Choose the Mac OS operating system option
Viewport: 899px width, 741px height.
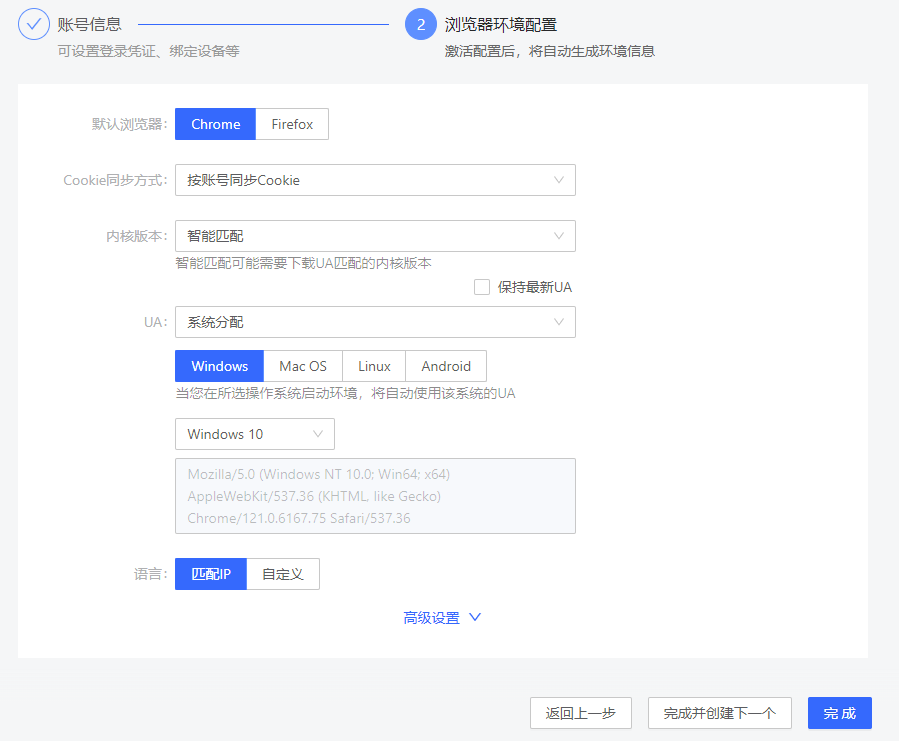pyautogui.click(x=303, y=366)
